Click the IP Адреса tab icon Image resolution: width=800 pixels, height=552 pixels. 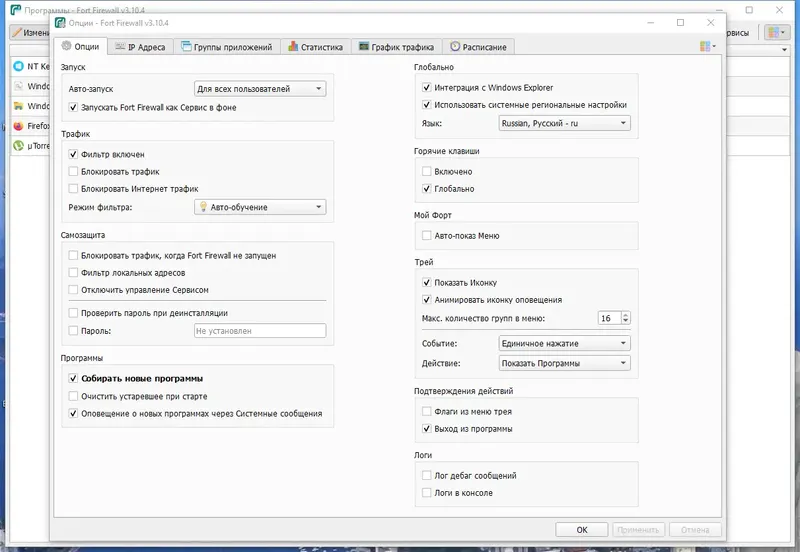[120, 46]
